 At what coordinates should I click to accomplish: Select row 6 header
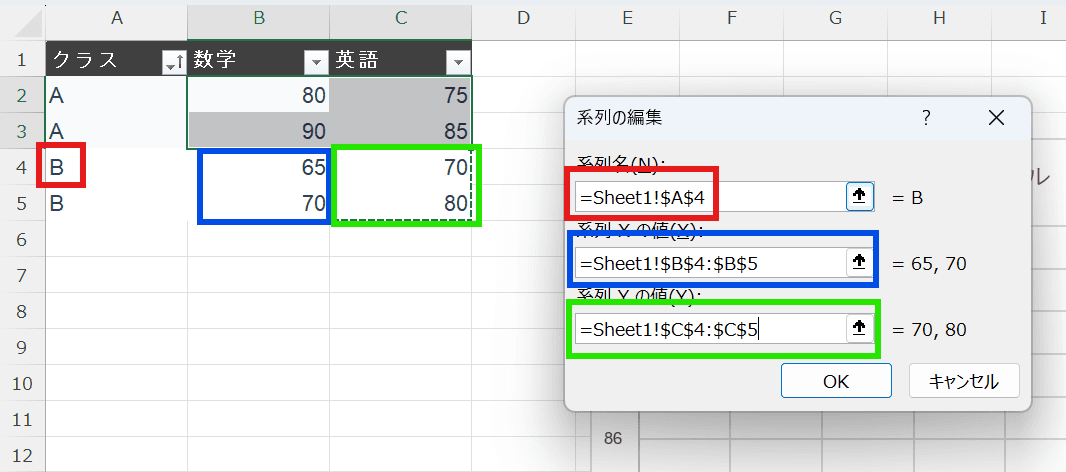pos(20,240)
